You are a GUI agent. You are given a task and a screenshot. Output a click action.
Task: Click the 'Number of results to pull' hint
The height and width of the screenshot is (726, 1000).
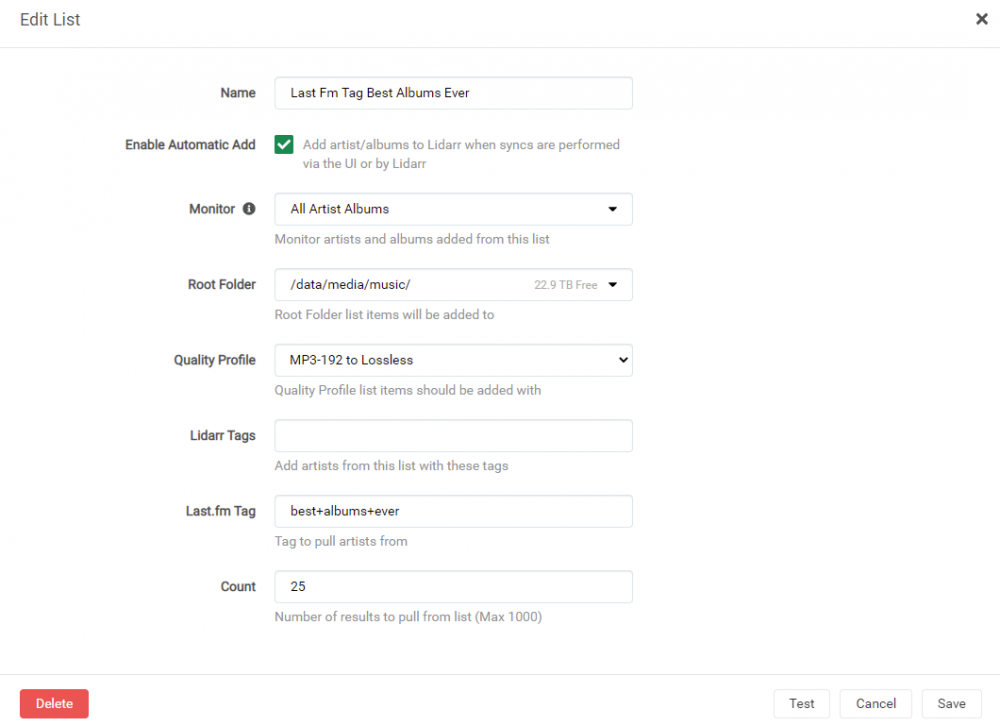coord(408,617)
